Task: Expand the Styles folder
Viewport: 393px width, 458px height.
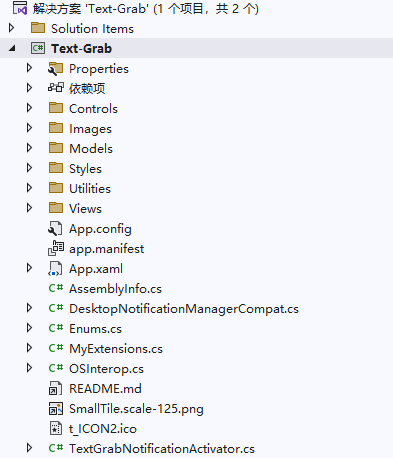Action: [x=29, y=168]
